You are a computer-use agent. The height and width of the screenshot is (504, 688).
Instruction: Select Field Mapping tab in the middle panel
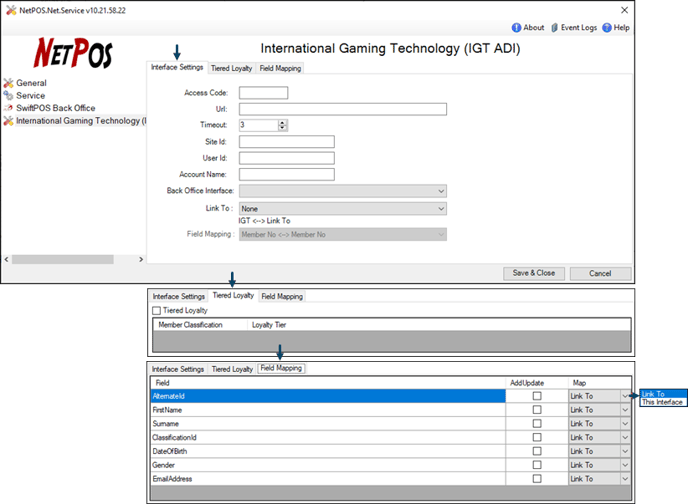(x=282, y=297)
